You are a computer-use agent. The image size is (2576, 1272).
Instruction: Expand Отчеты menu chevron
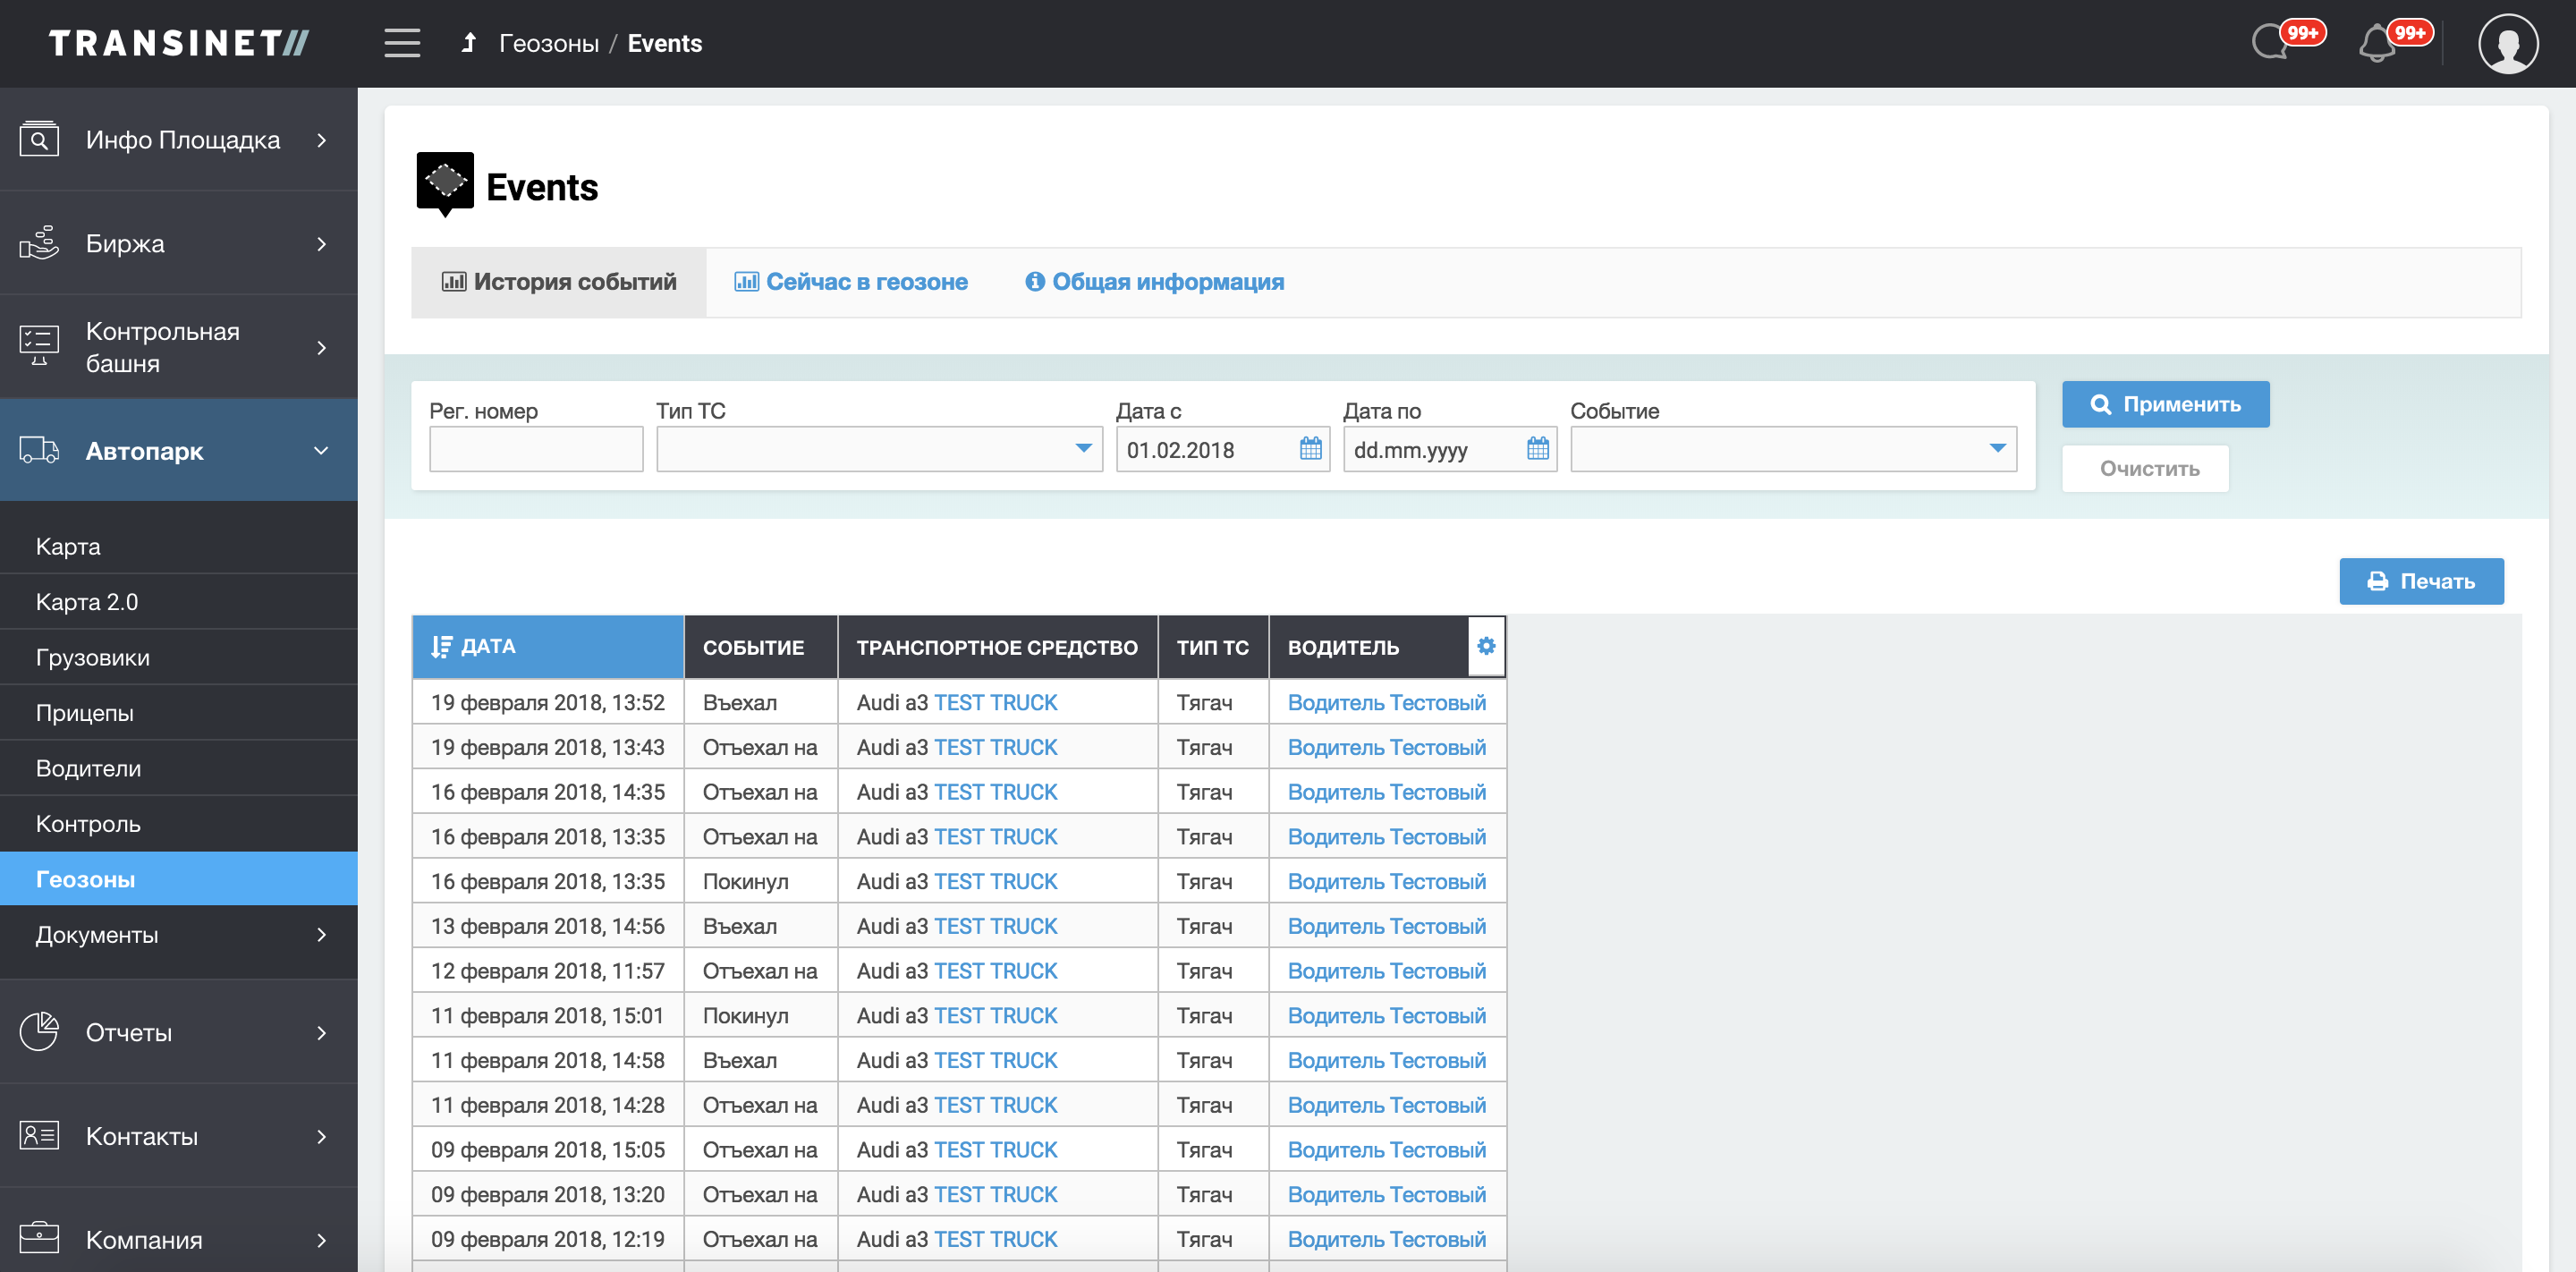pyautogui.click(x=321, y=1033)
